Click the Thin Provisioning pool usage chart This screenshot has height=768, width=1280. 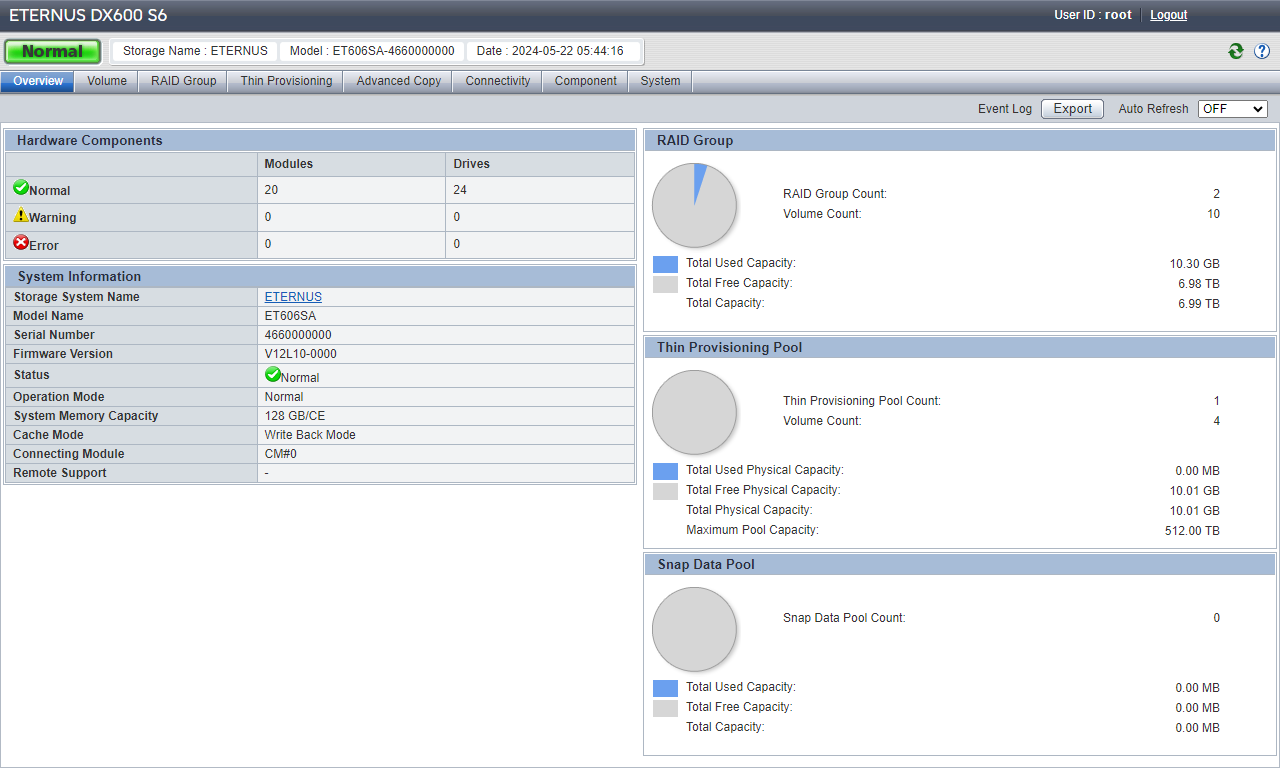click(694, 412)
